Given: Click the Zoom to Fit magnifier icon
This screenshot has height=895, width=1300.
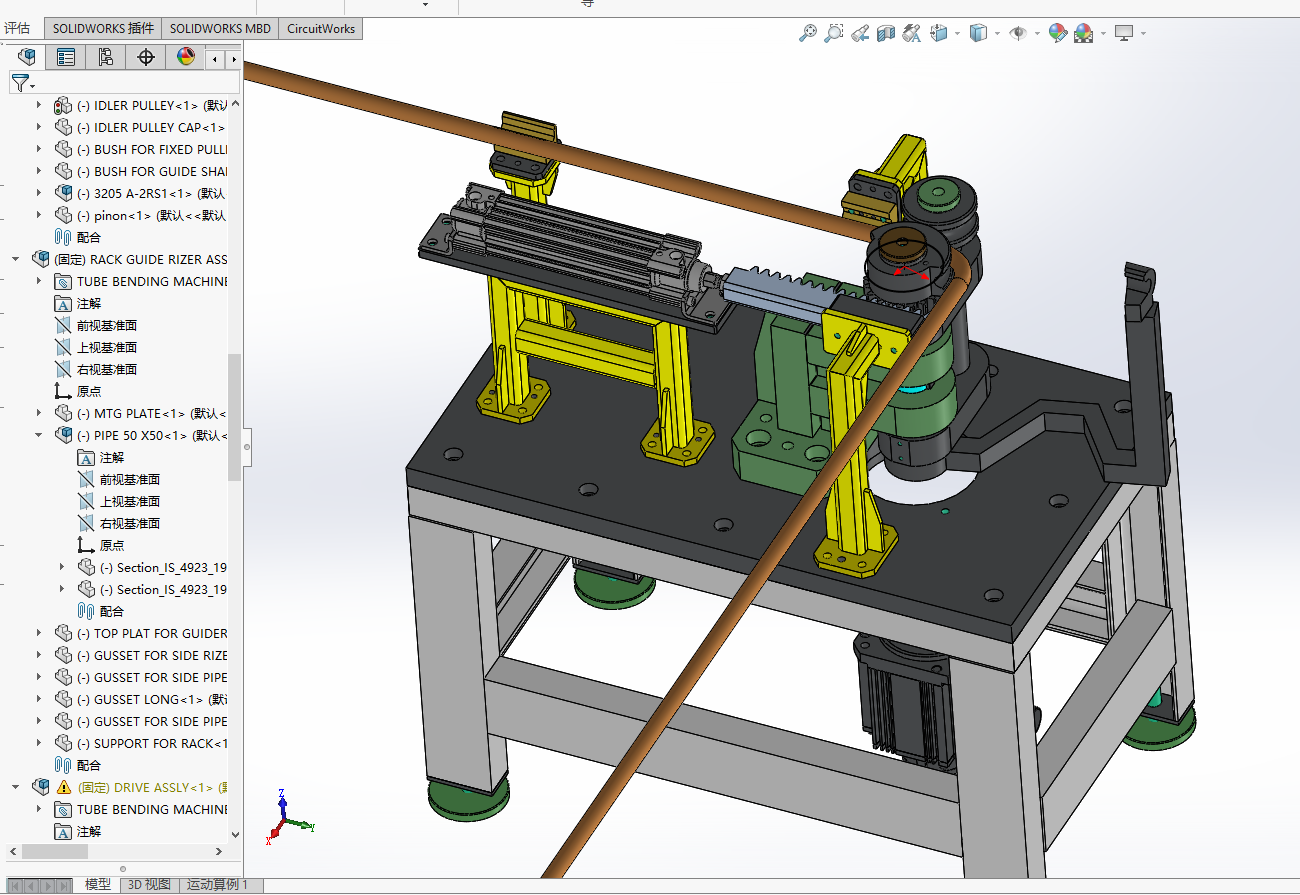Looking at the screenshot, I should 807,33.
